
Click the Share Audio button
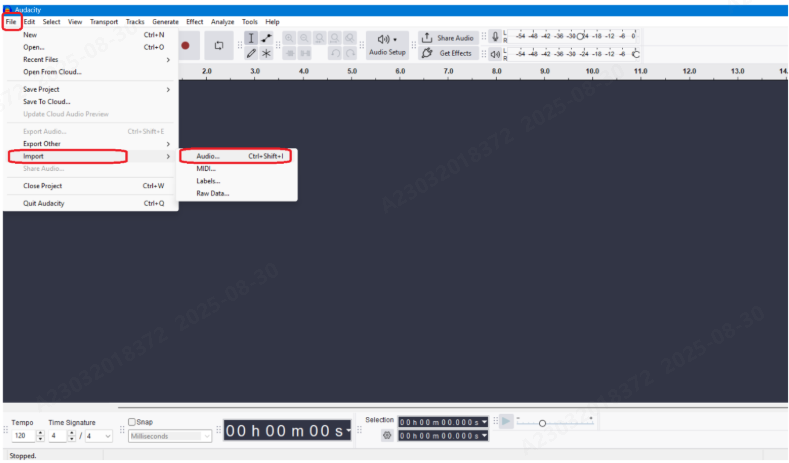click(x=448, y=38)
